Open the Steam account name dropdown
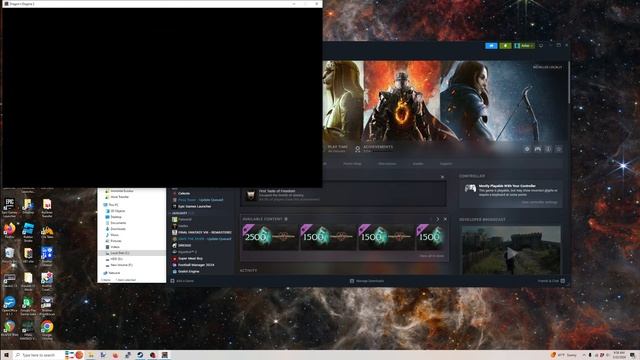 (524, 46)
